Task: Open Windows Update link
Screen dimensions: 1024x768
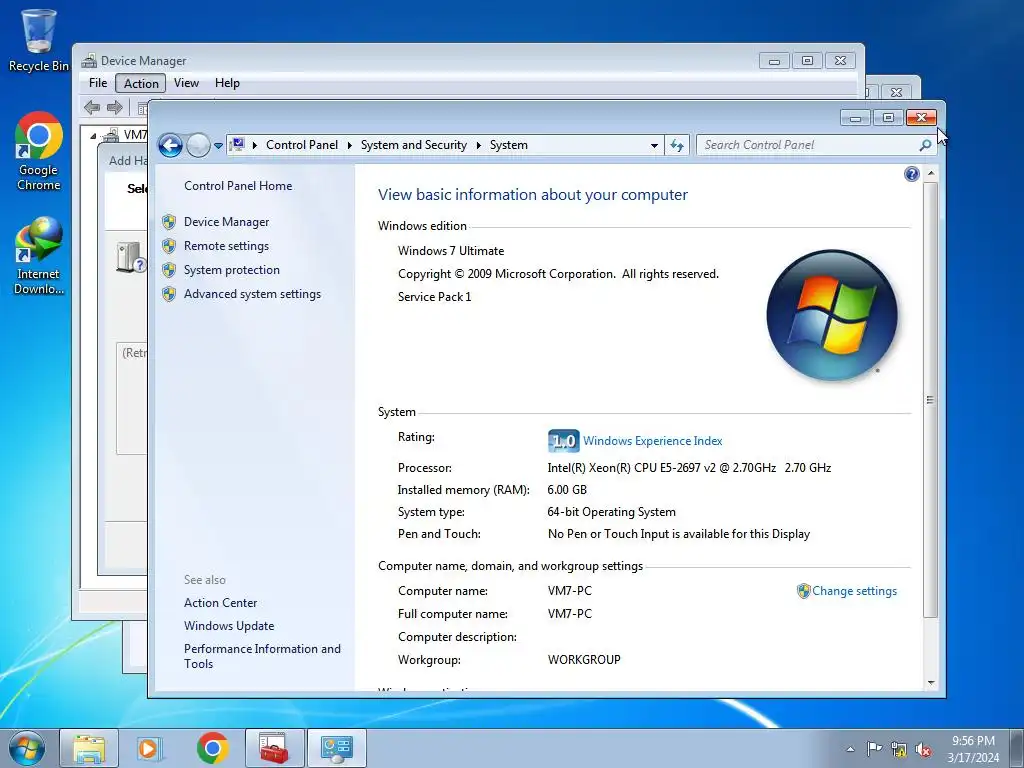Action: coord(229,626)
